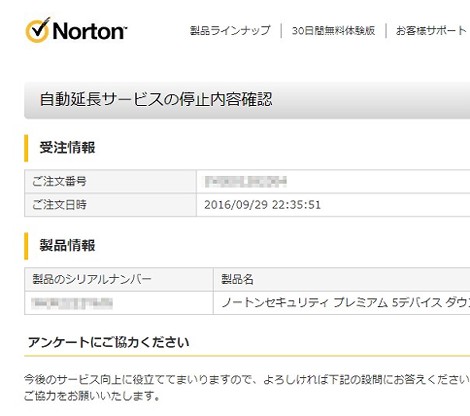Click the アンケートにご協力ください heading

pyautogui.click(x=109, y=342)
